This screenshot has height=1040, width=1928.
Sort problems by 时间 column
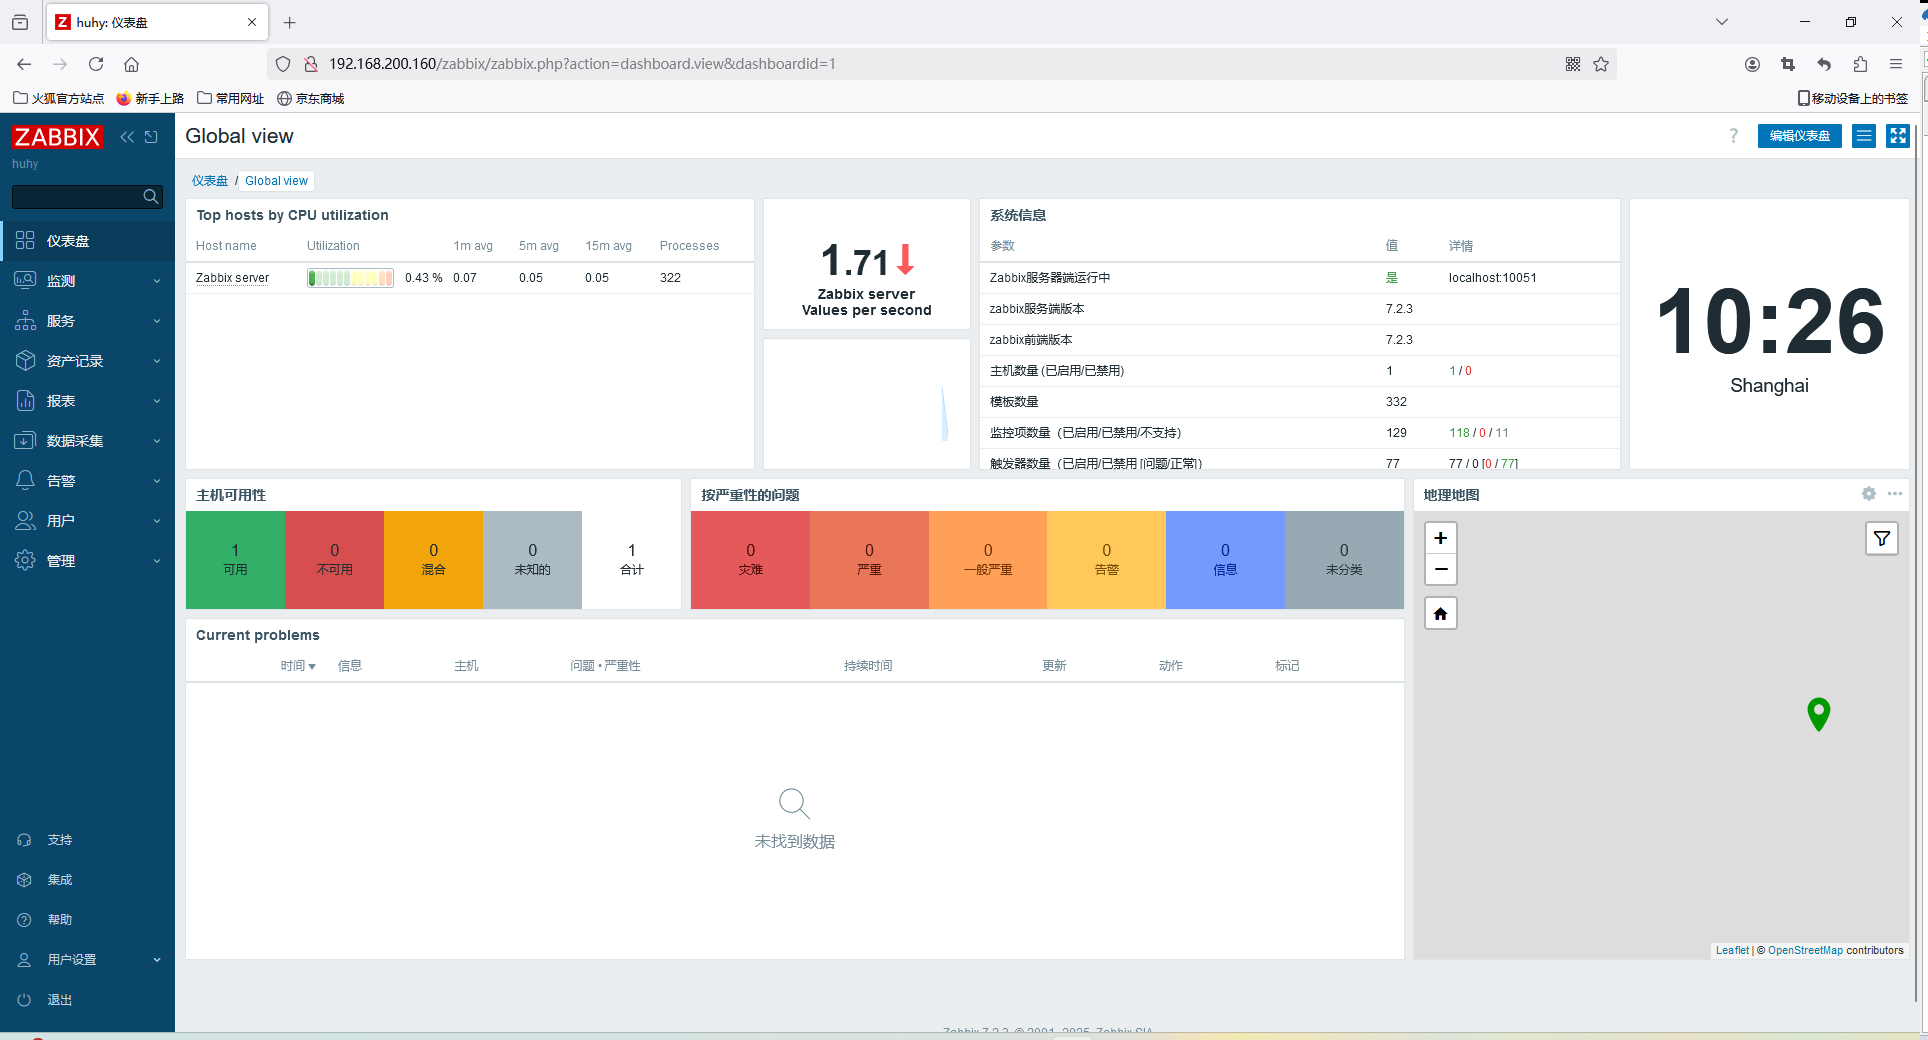(298, 666)
